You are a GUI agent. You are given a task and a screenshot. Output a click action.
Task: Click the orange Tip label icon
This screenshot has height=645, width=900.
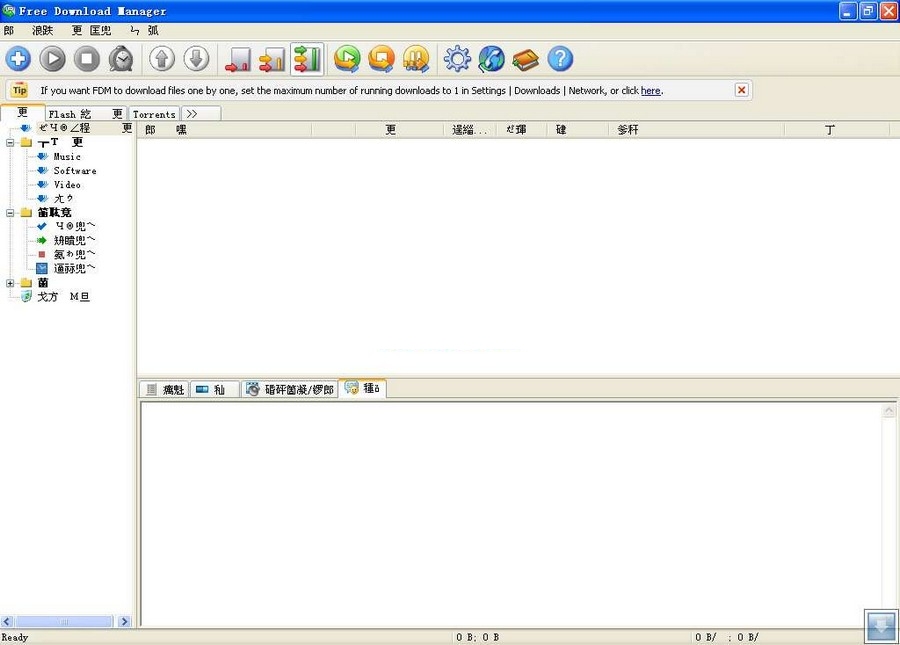(x=20, y=90)
